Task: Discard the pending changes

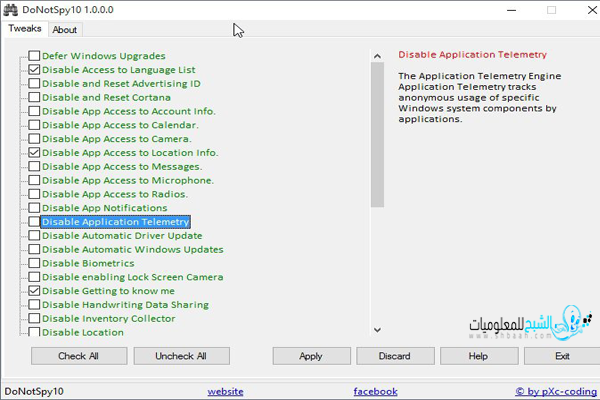Action: coord(395,356)
